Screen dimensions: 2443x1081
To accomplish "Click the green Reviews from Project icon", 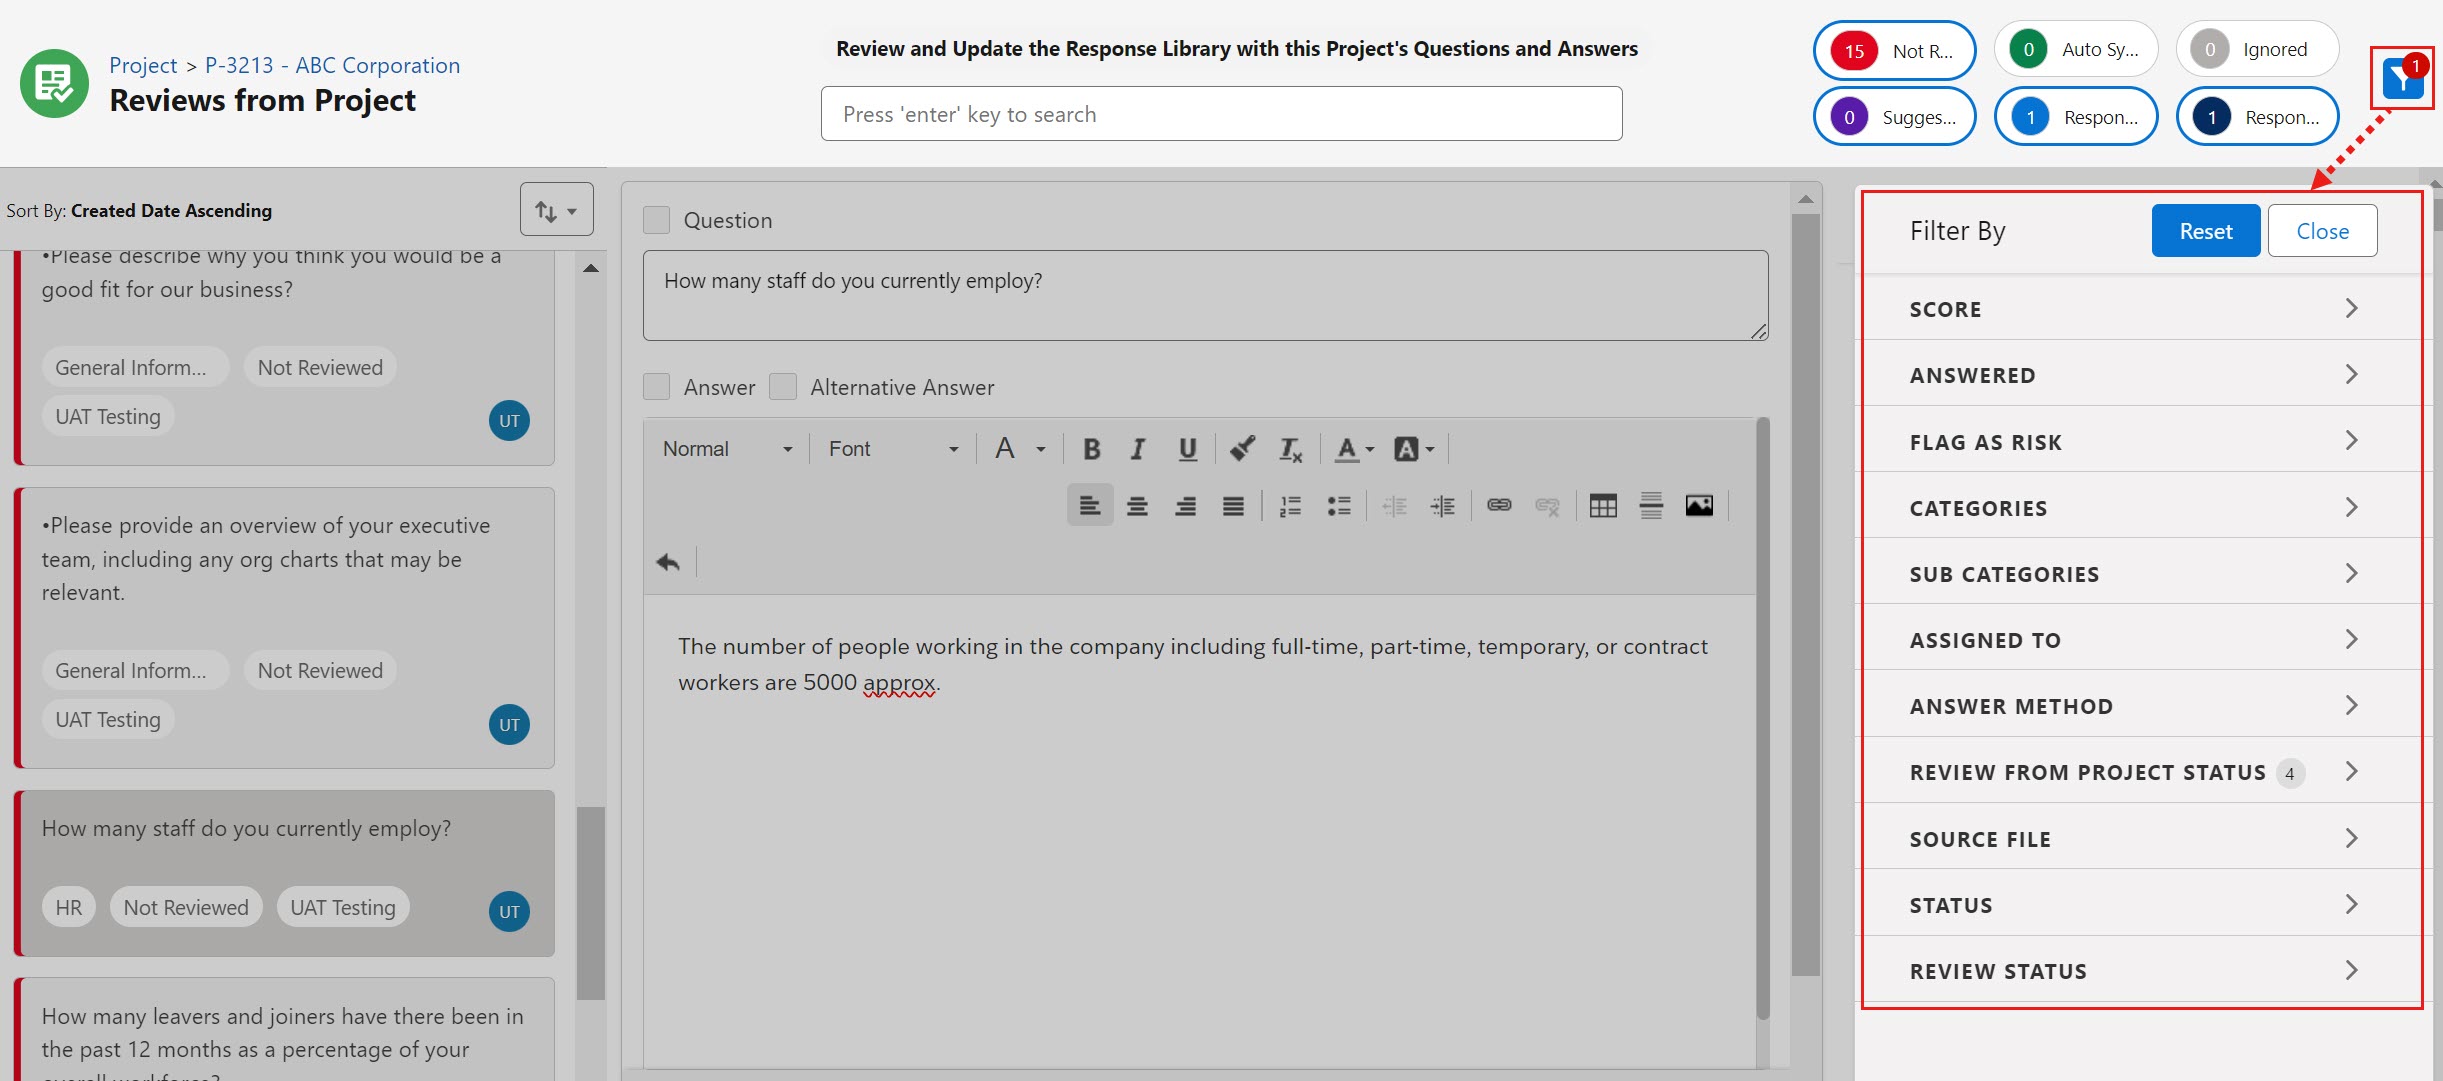I will (x=54, y=83).
